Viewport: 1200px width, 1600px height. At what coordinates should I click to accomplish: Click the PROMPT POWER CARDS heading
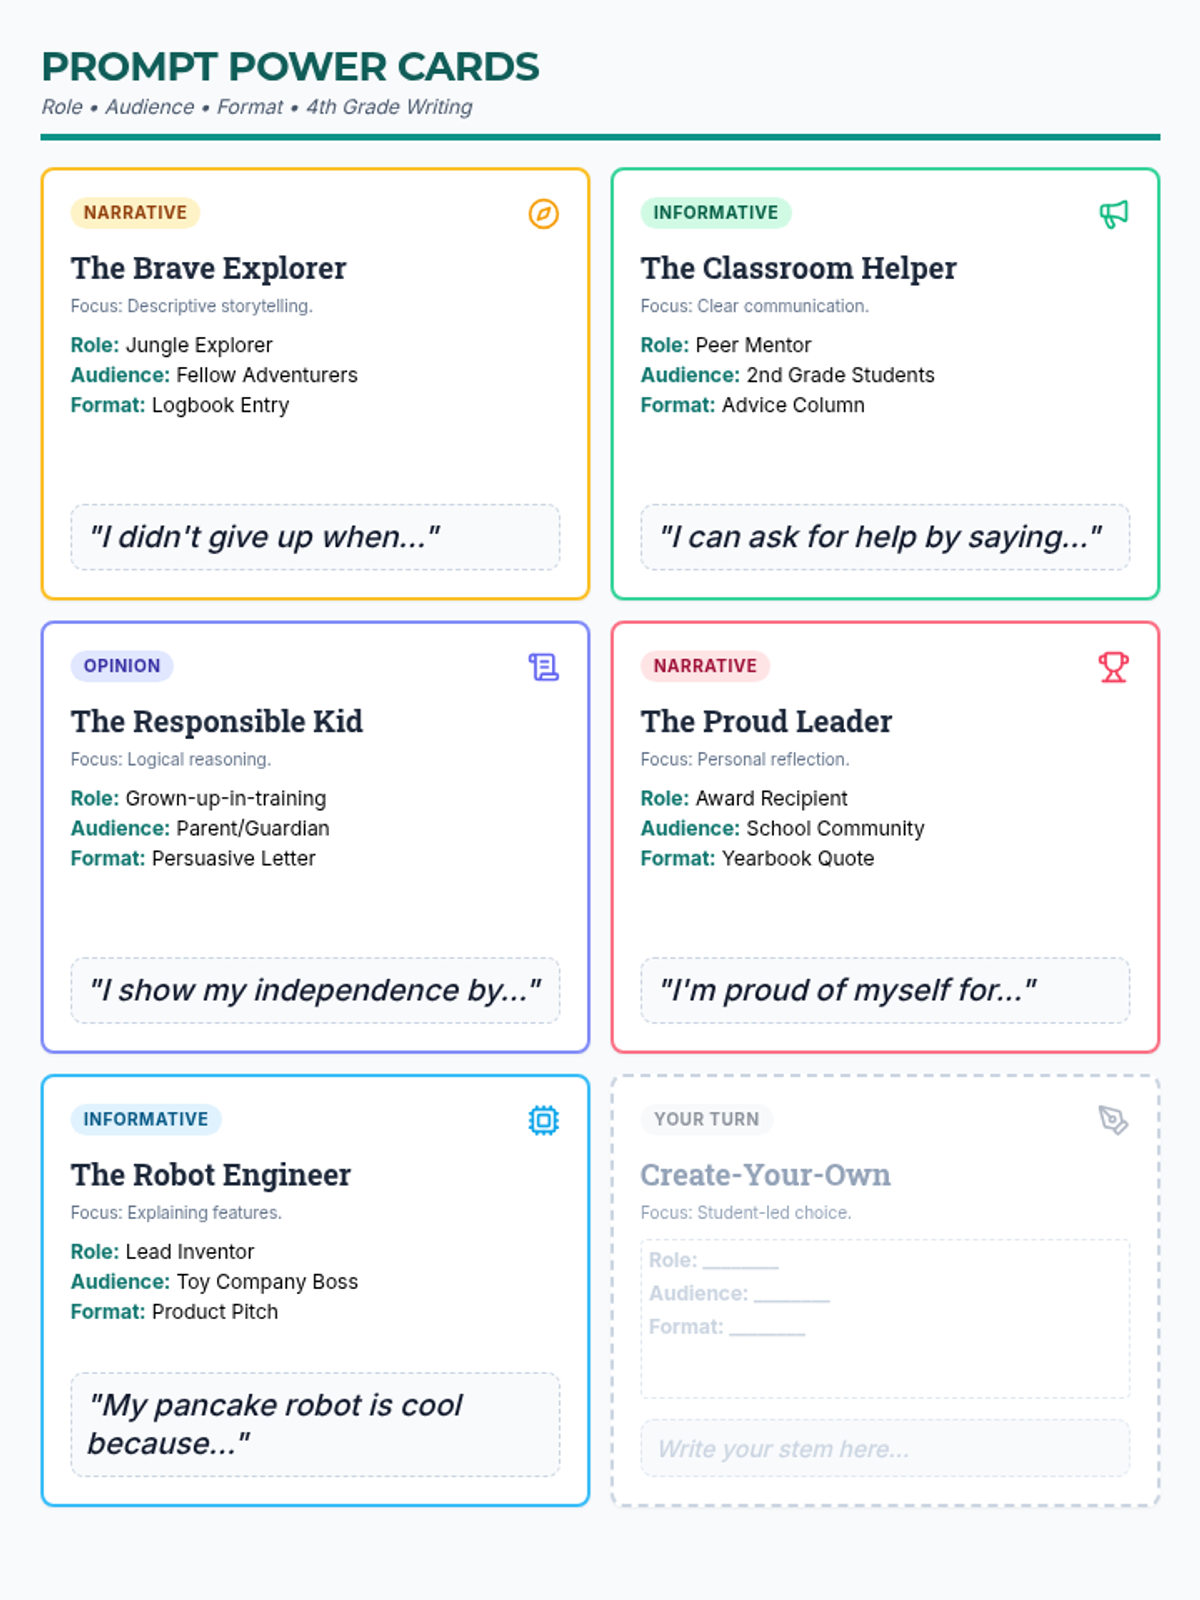(290, 67)
